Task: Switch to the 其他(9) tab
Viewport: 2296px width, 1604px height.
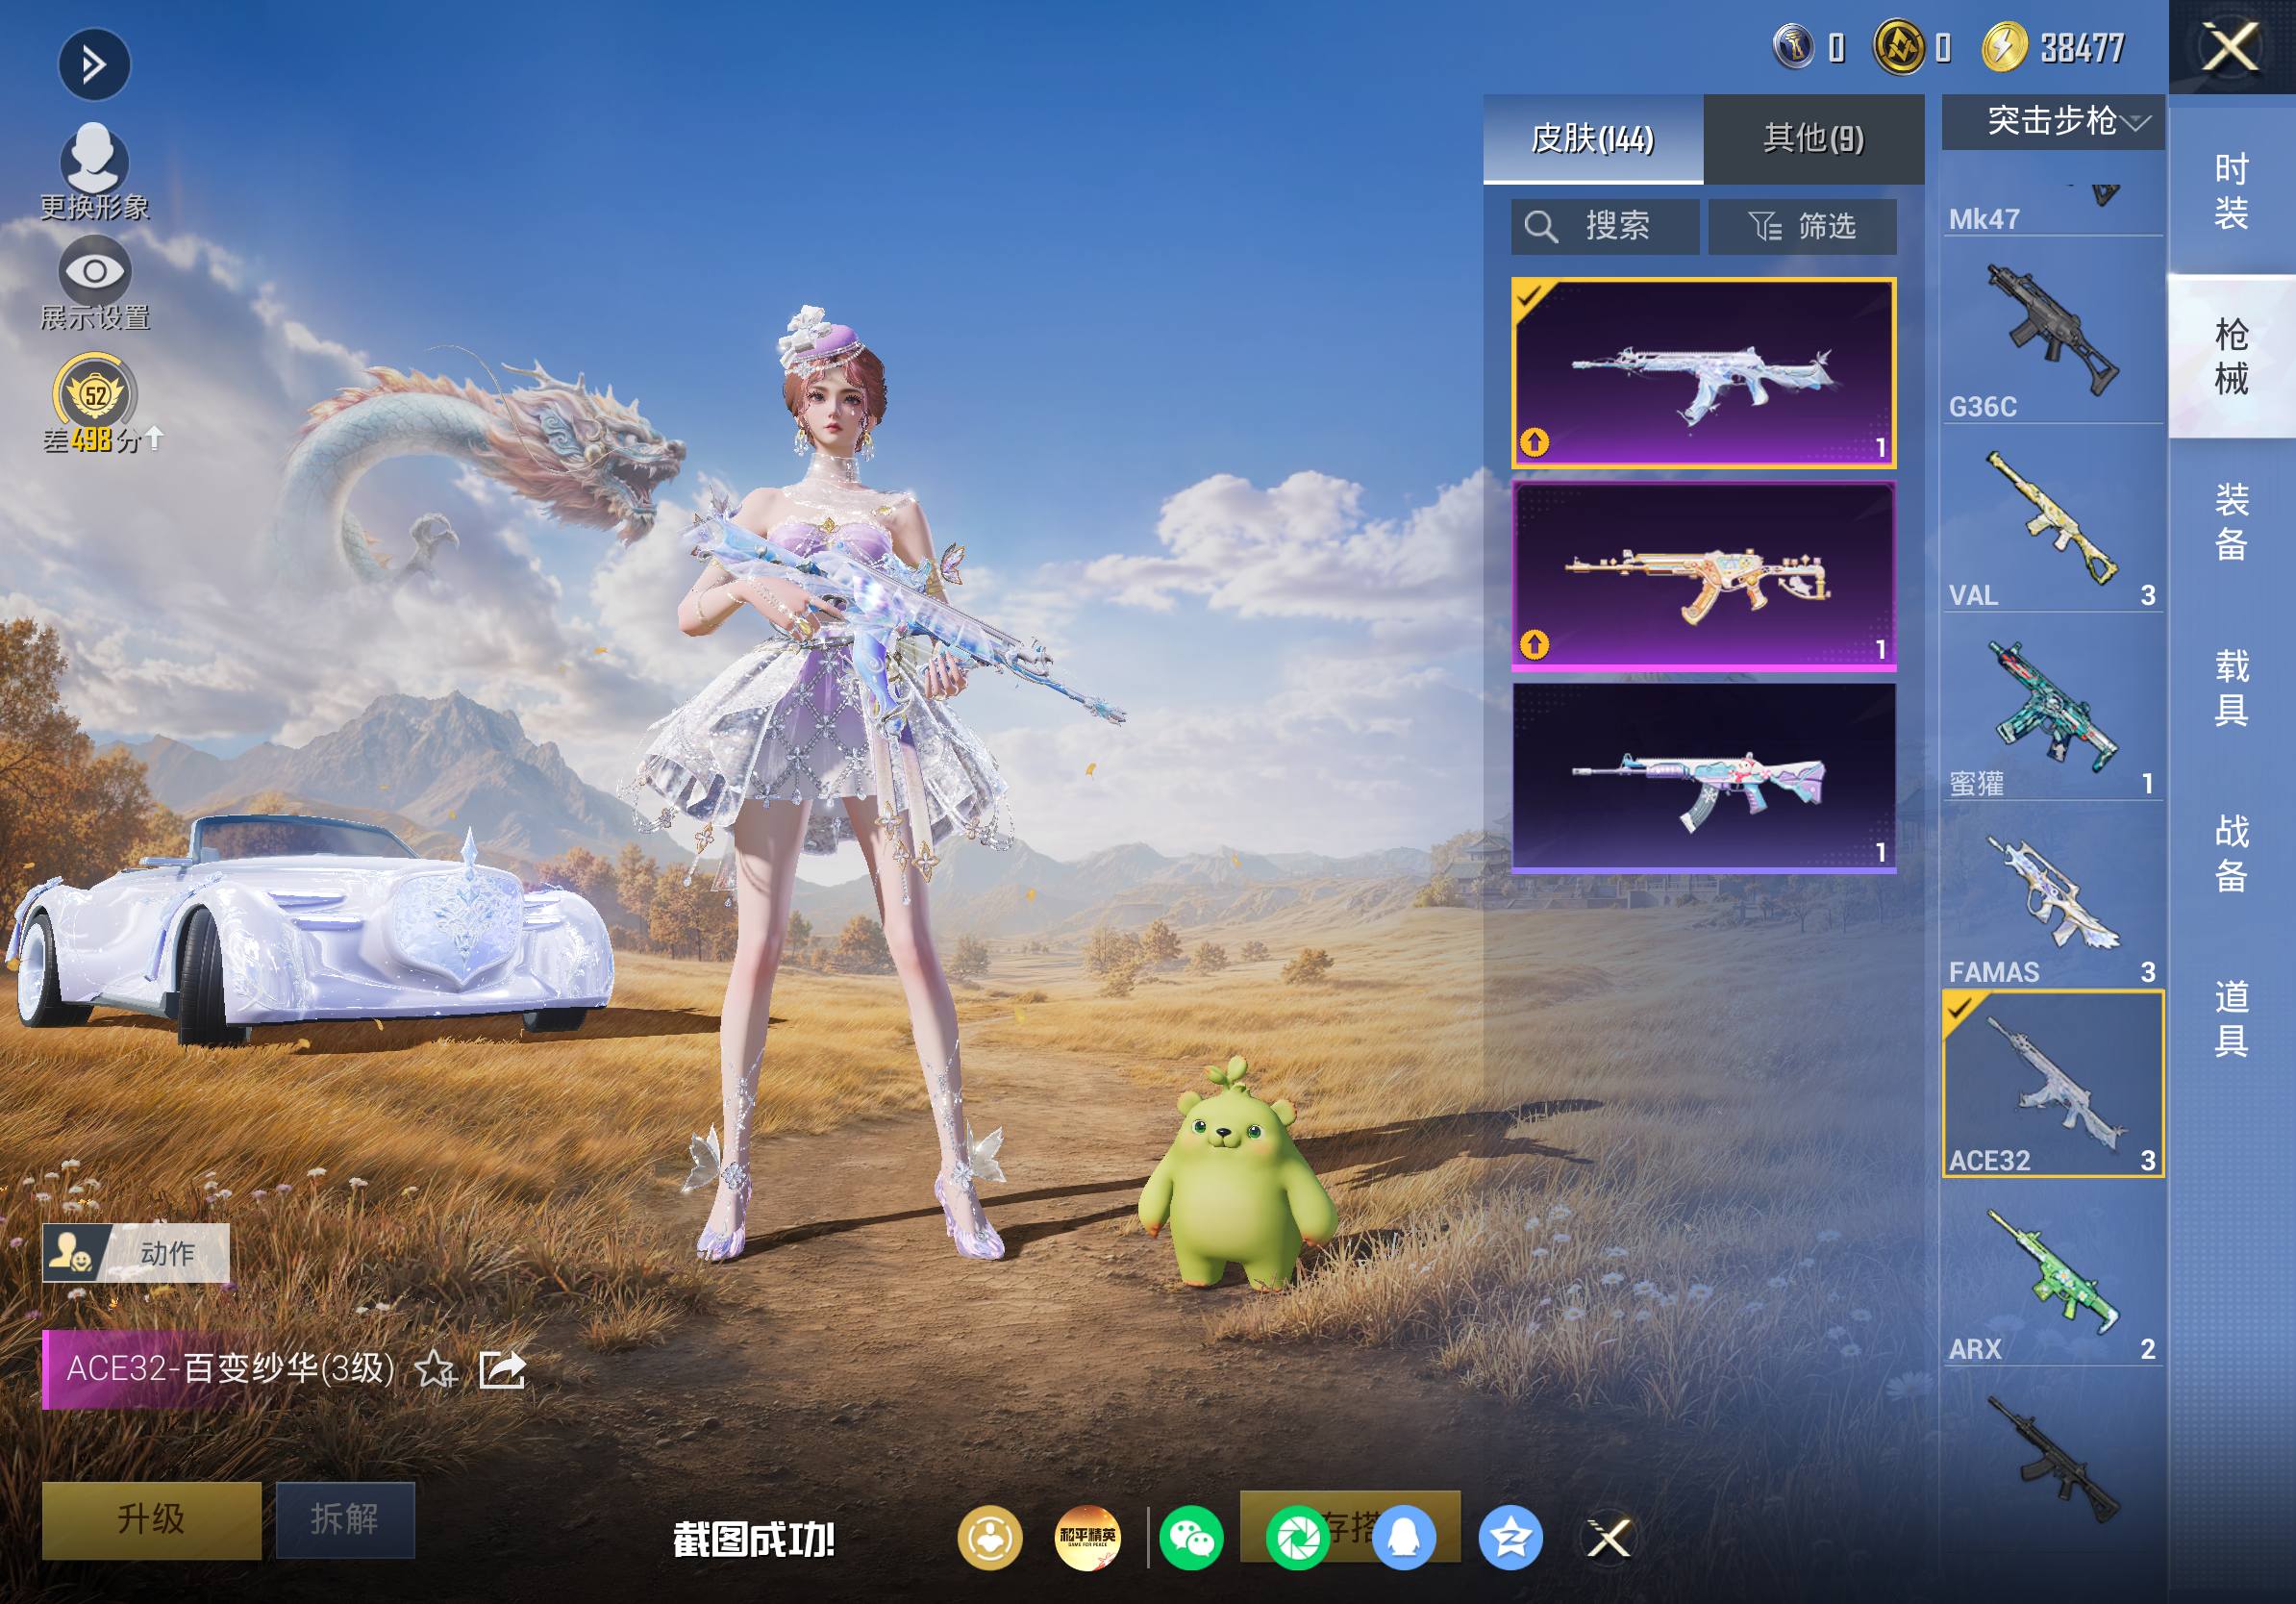Action: point(1814,139)
